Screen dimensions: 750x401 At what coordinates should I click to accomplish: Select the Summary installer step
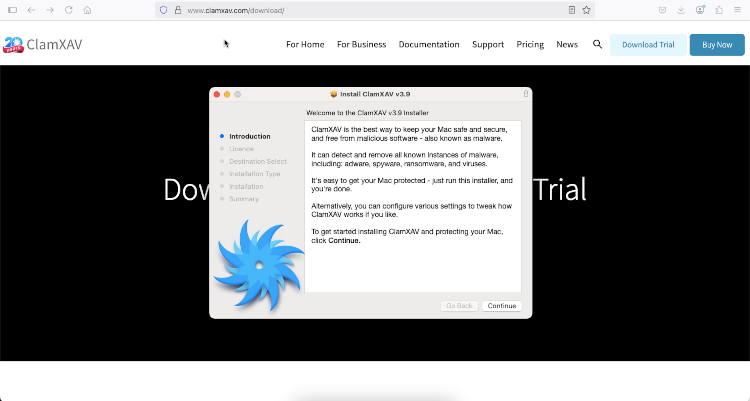(x=243, y=199)
